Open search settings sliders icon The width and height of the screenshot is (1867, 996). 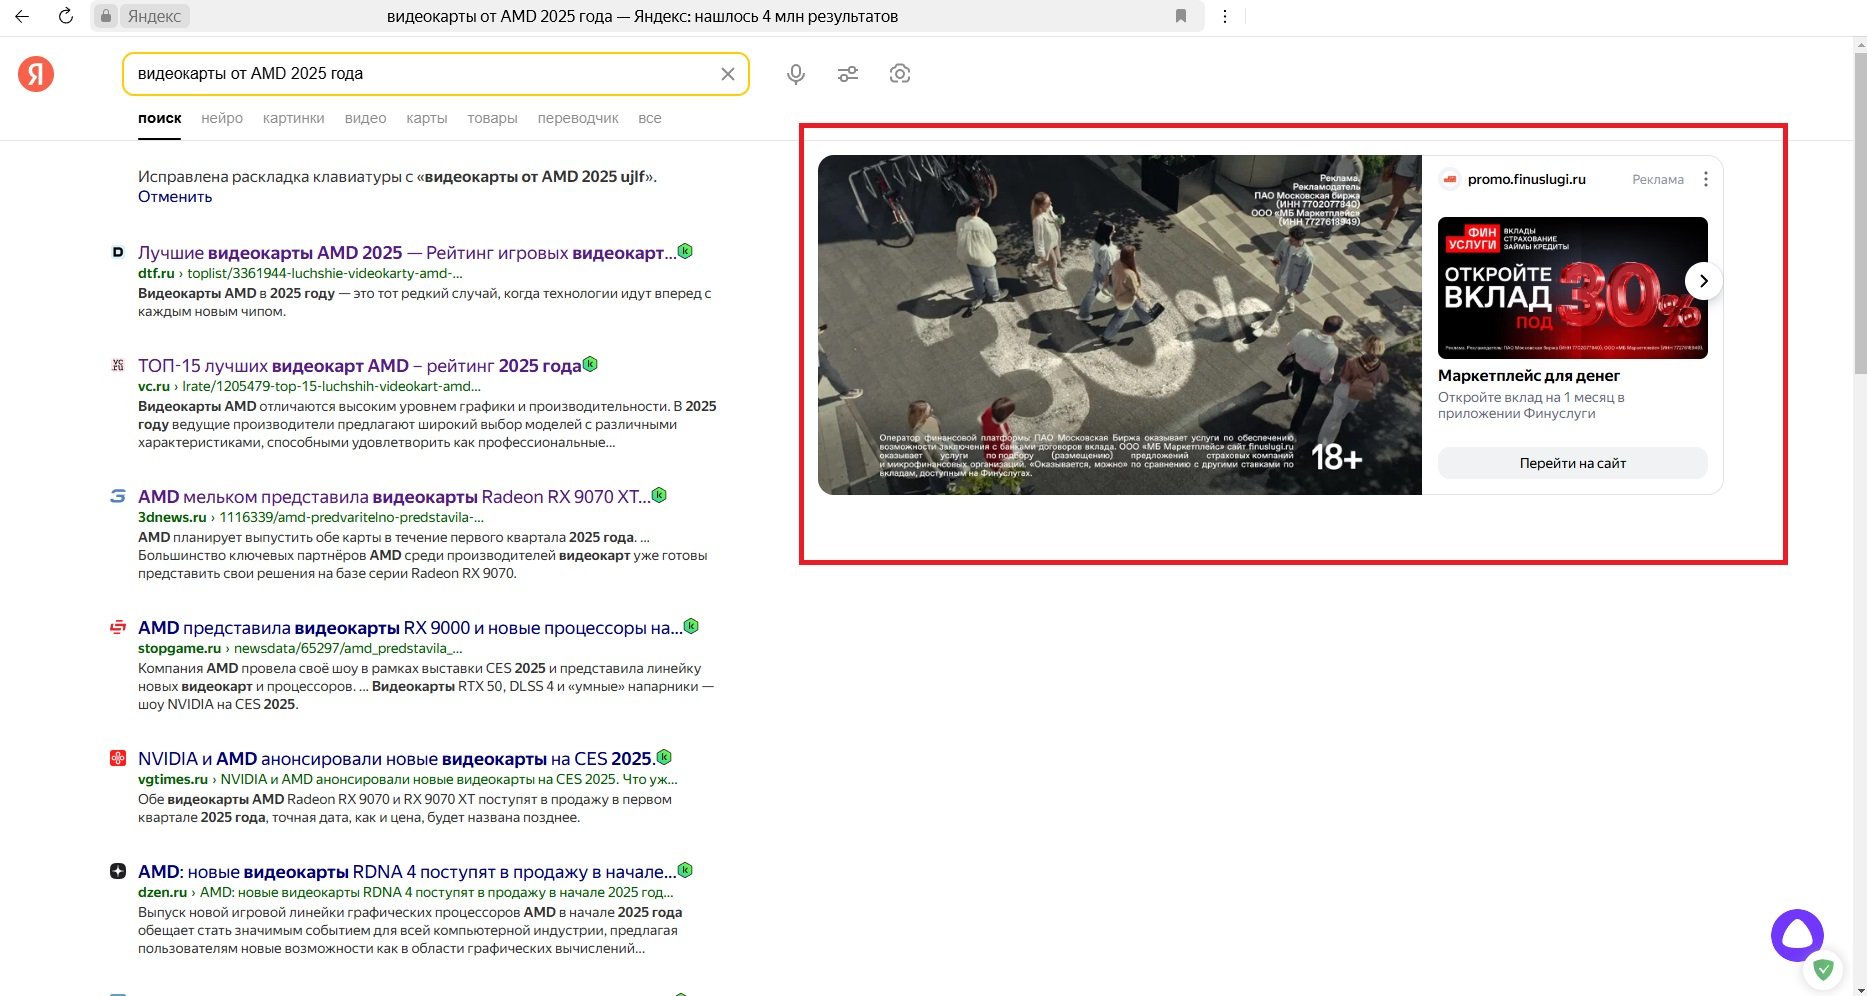point(848,74)
